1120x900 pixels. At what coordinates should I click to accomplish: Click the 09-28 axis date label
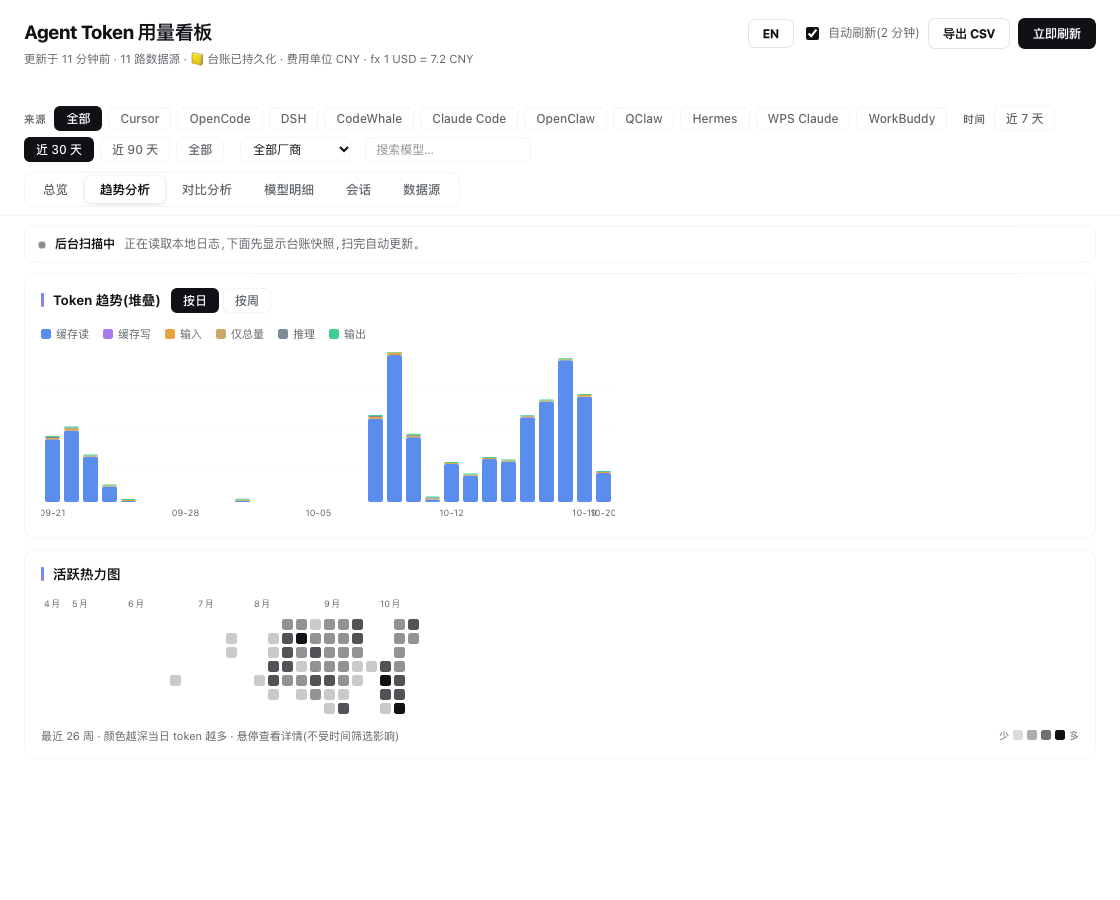click(x=185, y=513)
